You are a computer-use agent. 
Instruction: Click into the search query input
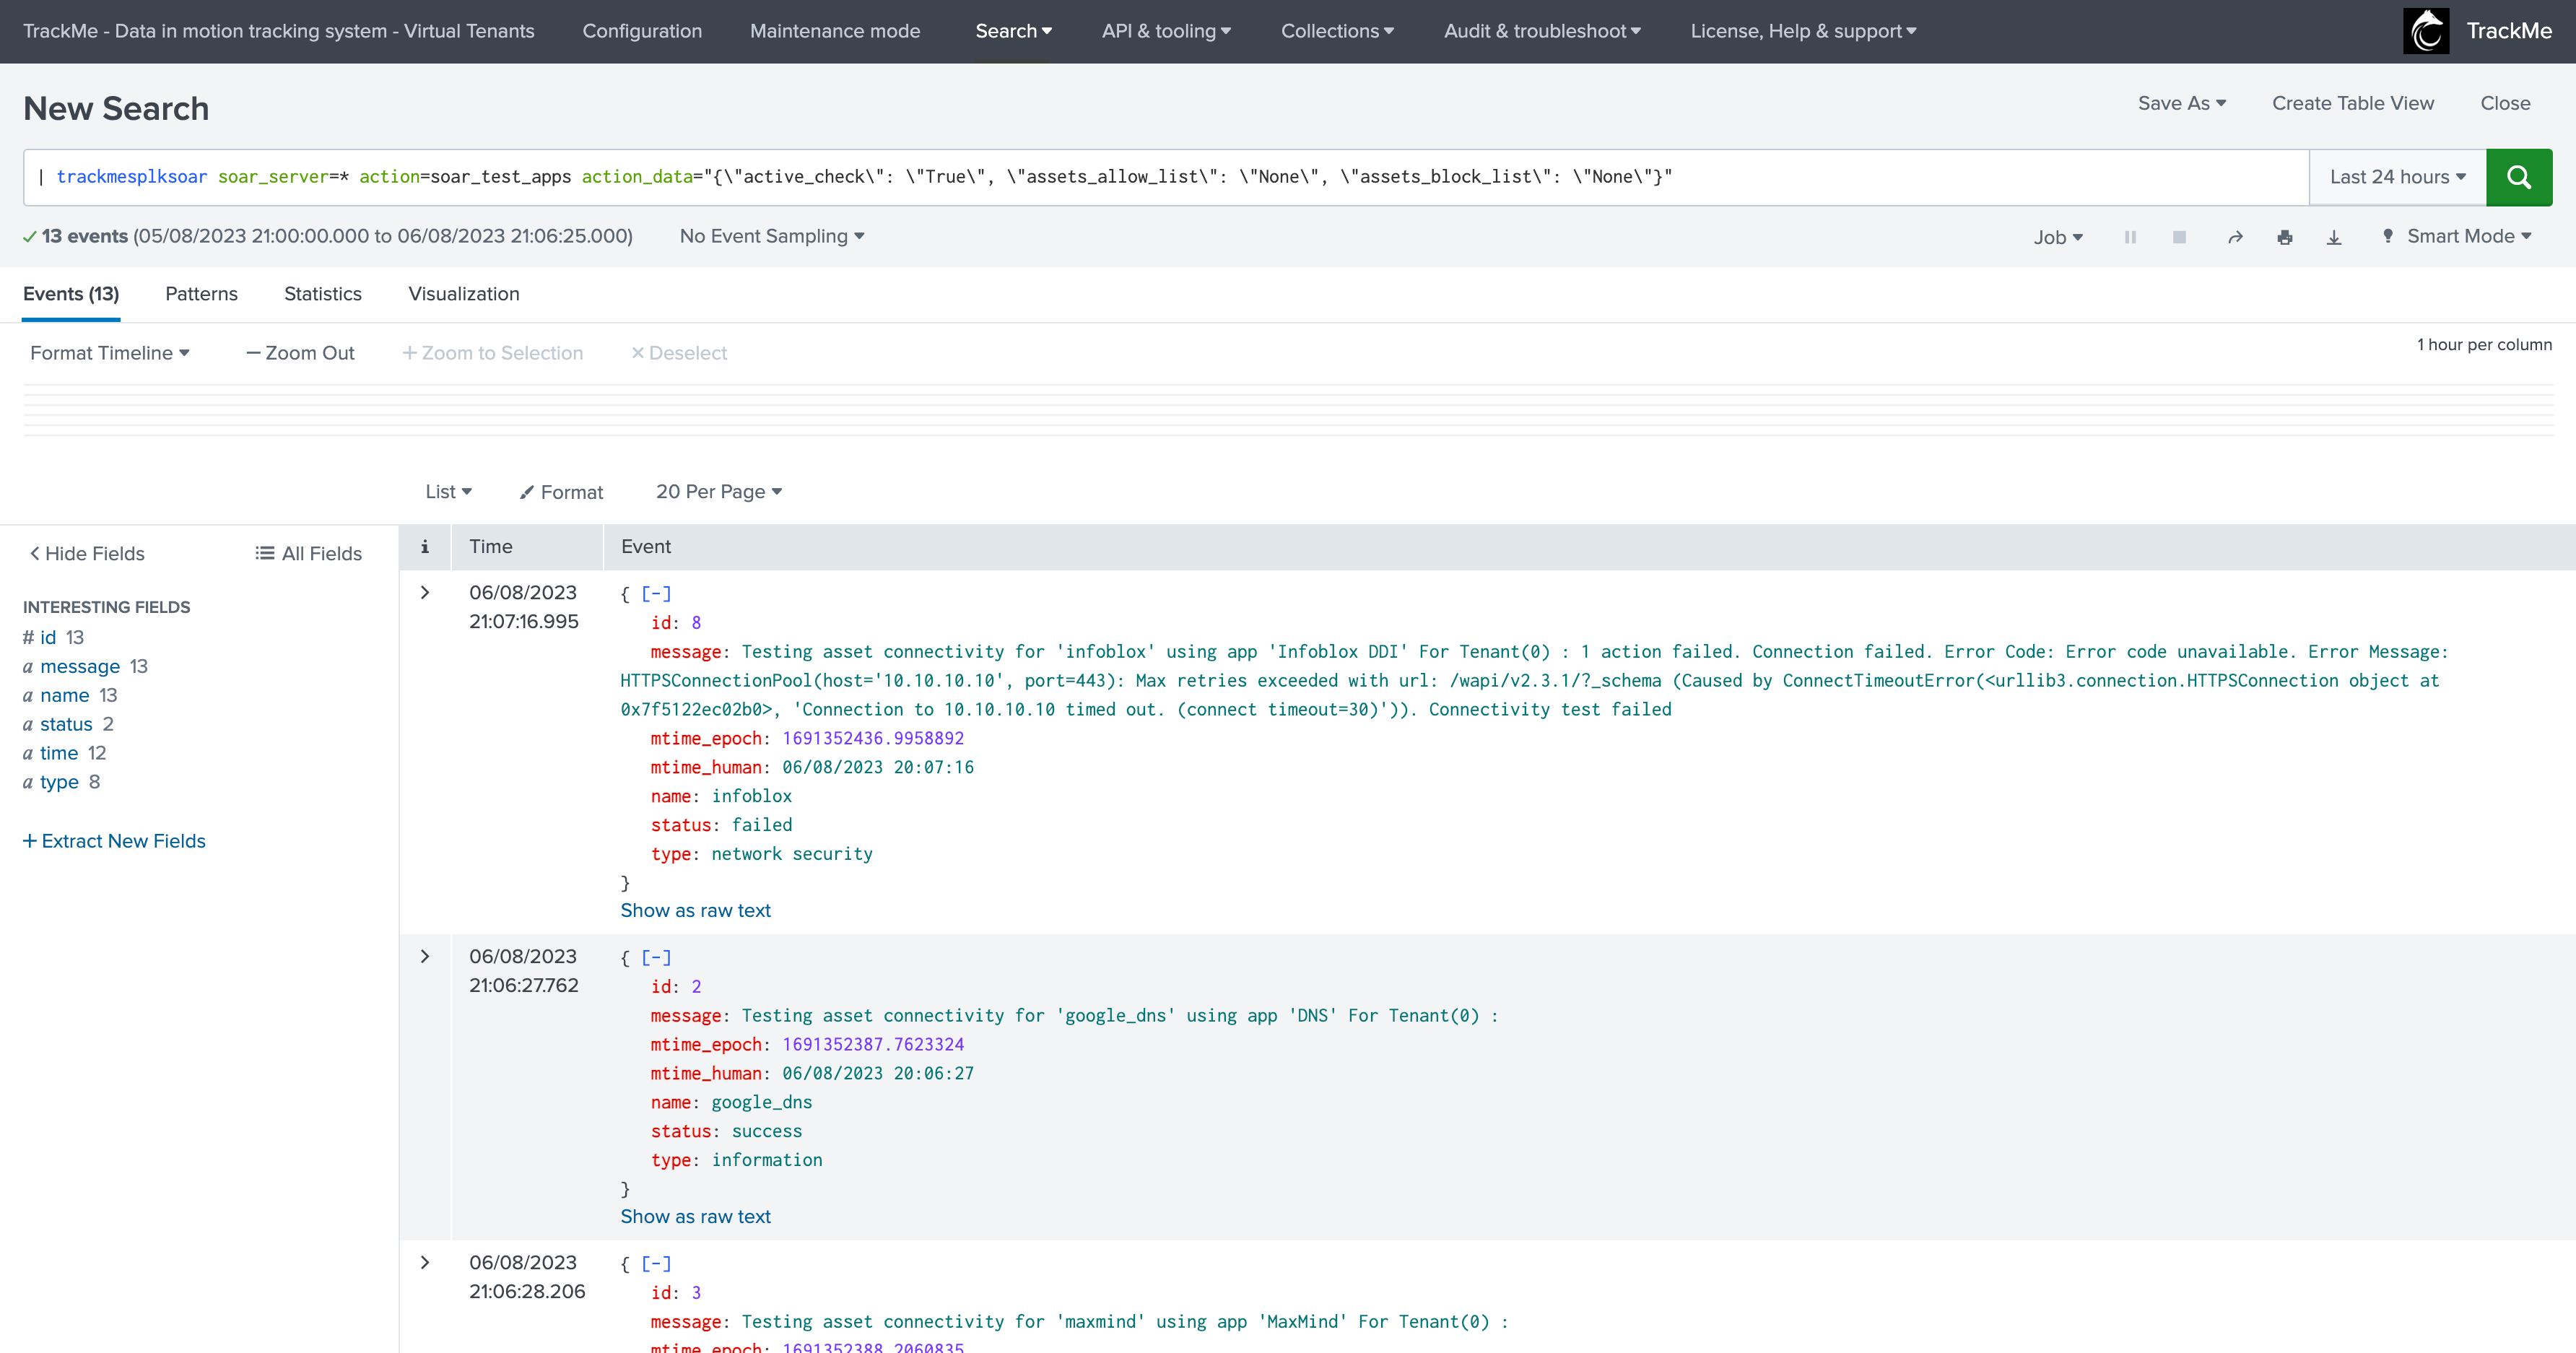coord(1160,177)
